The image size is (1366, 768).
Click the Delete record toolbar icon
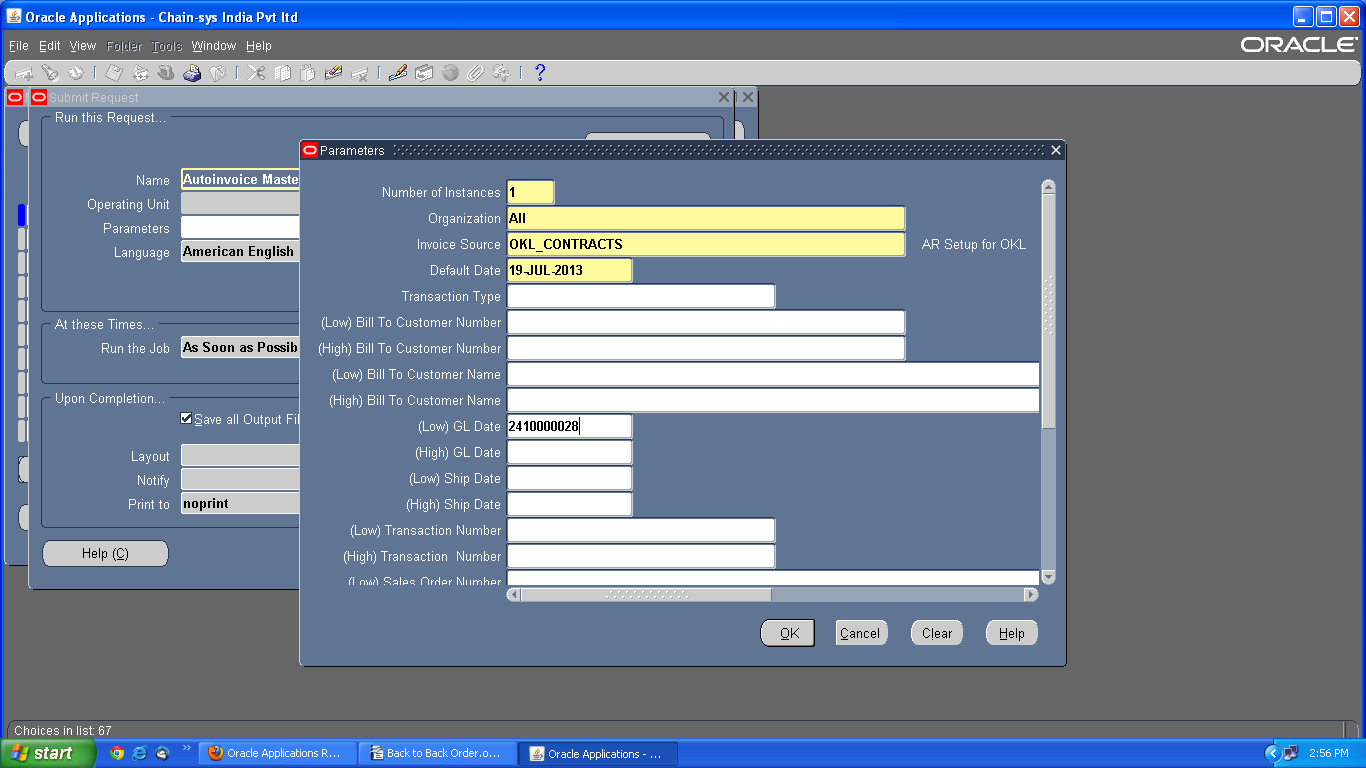point(360,73)
